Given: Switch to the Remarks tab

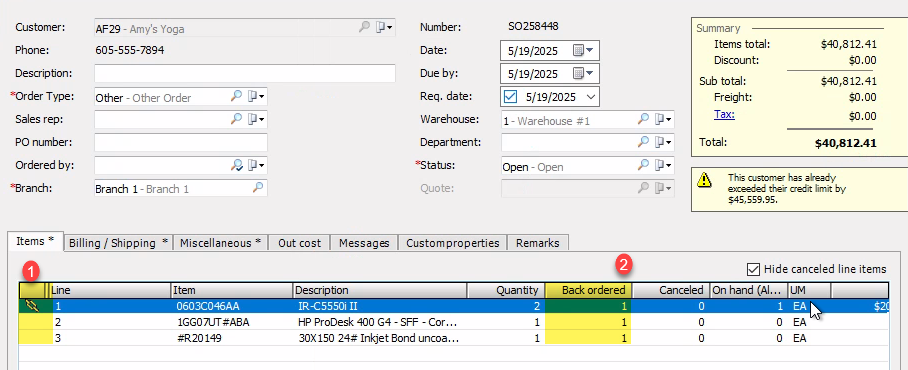Looking at the screenshot, I should pos(538,243).
